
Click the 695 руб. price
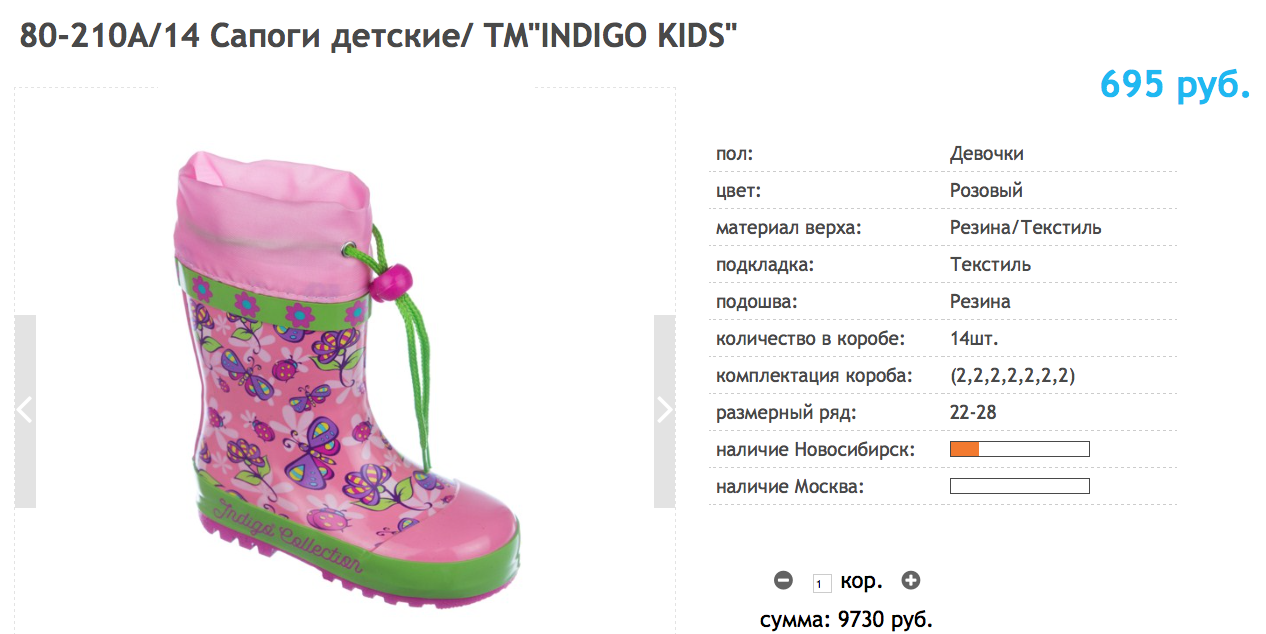pos(1175,85)
